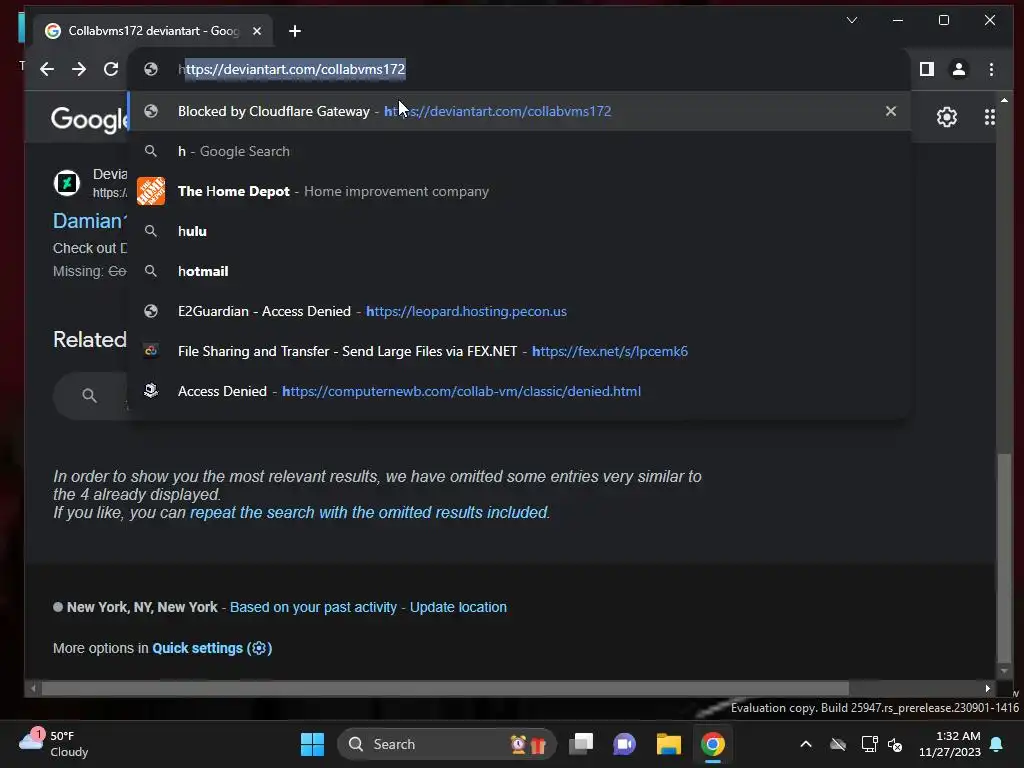Open Chrome side panel

tap(927, 69)
